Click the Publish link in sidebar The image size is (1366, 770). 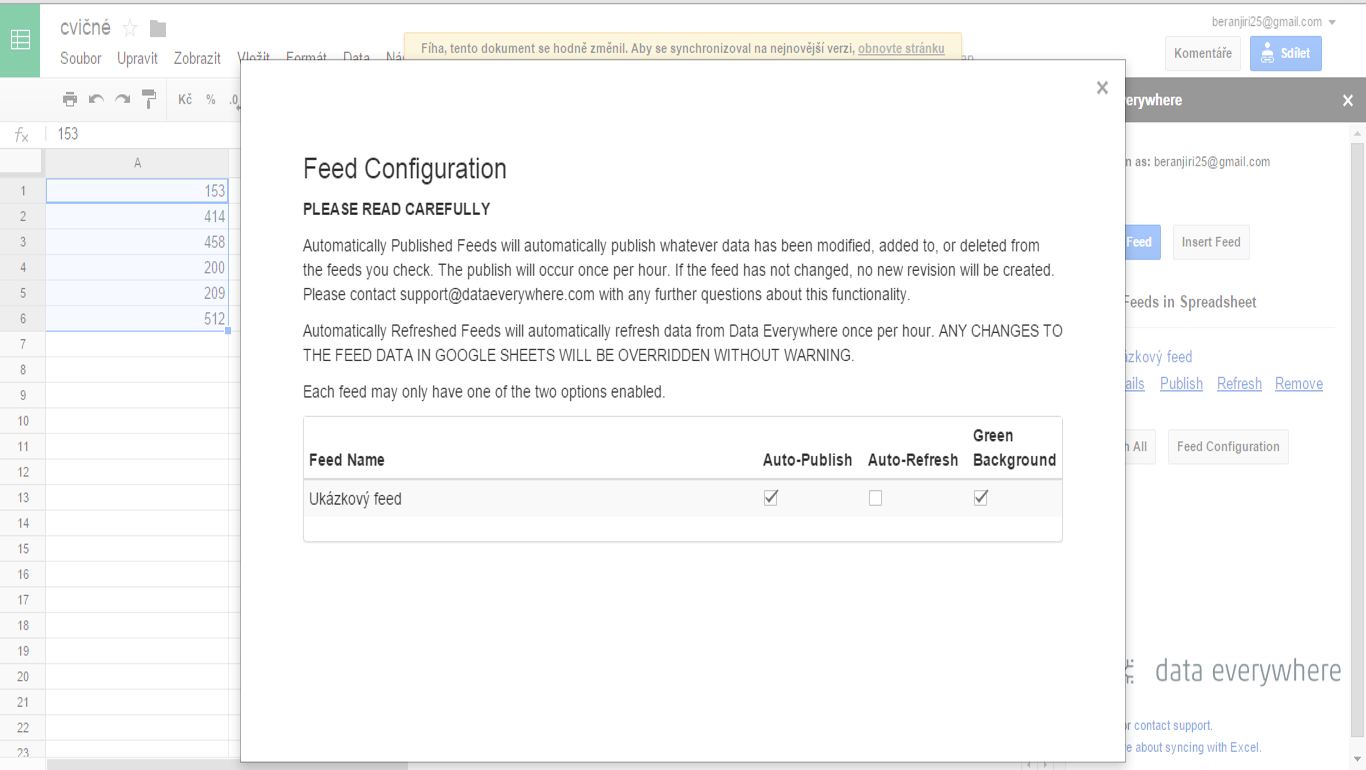(1181, 384)
